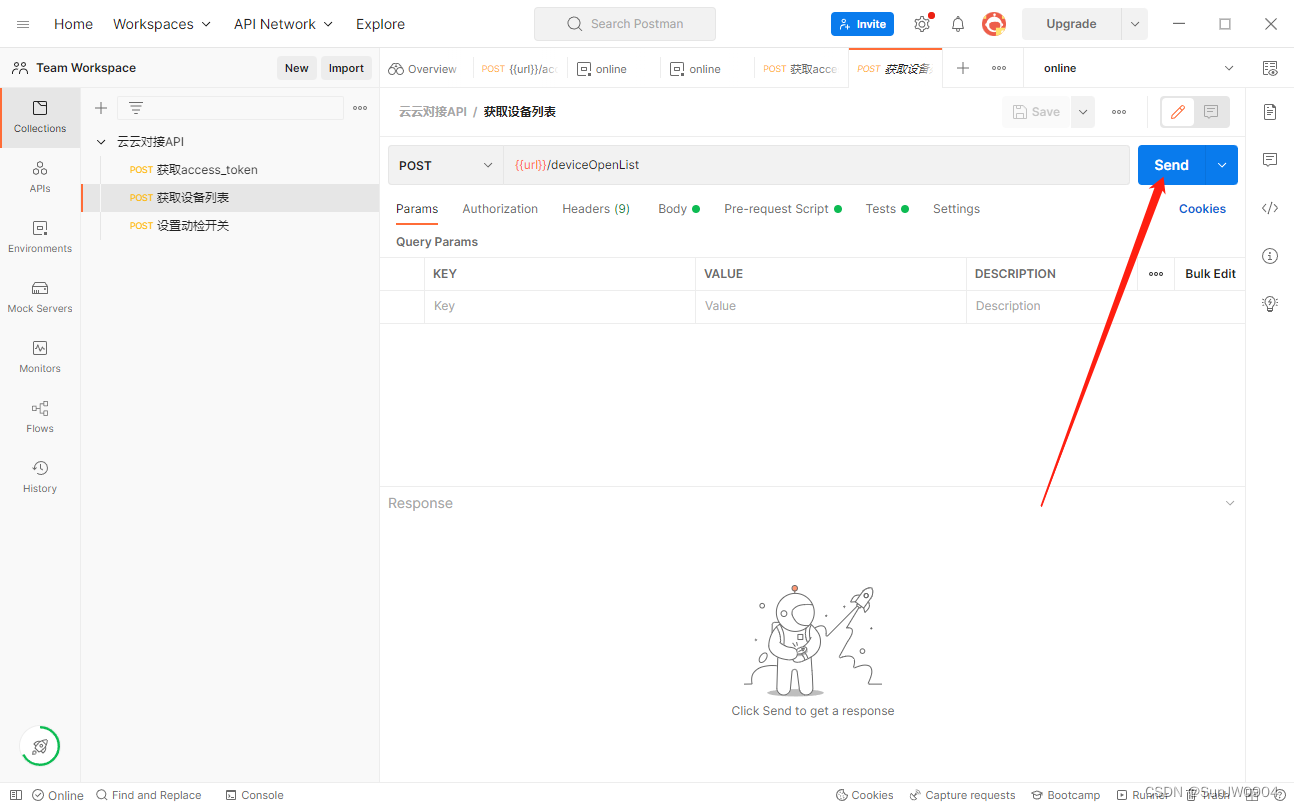
Task: Open the Send button dropdown arrow
Action: pyautogui.click(x=1222, y=165)
